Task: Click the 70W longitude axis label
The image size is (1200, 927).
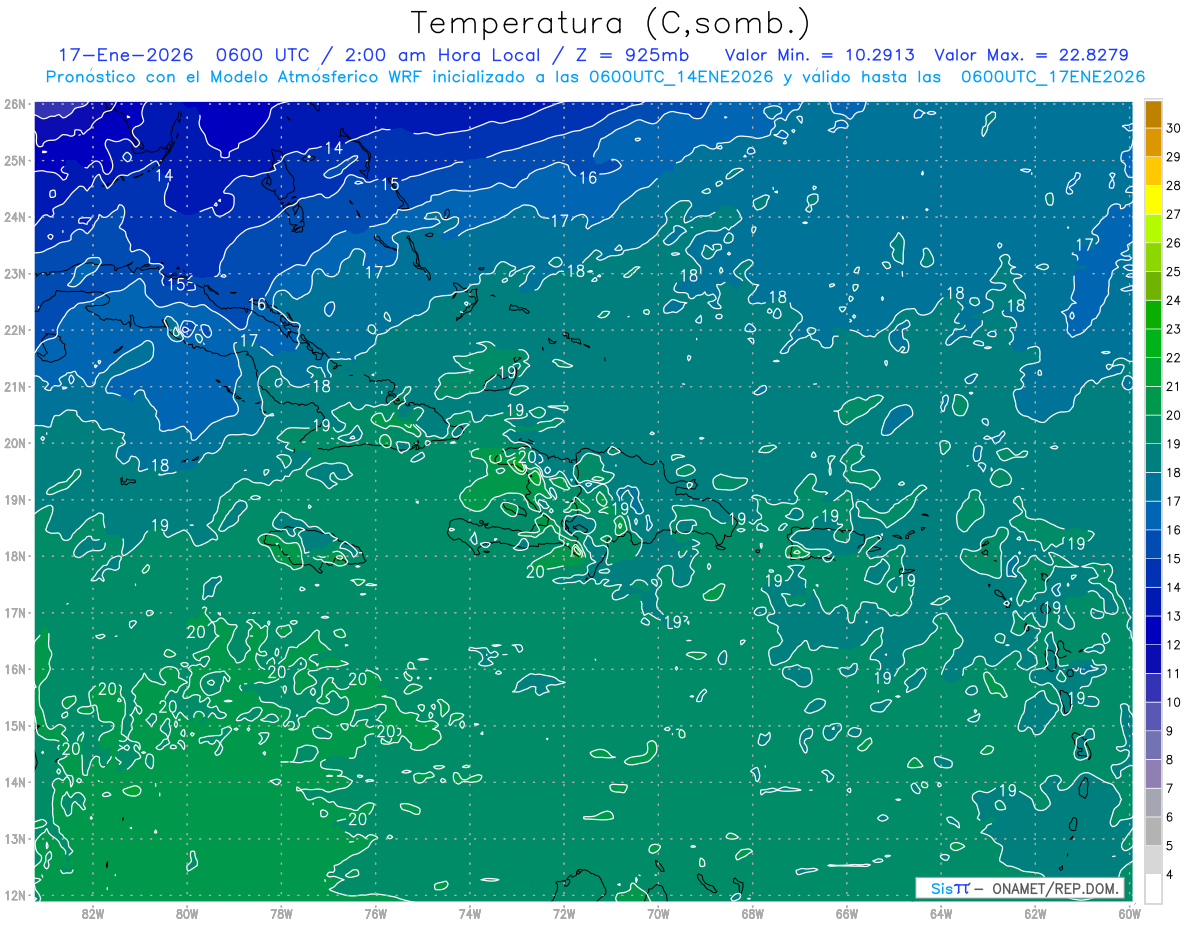Action: [658, 913]
